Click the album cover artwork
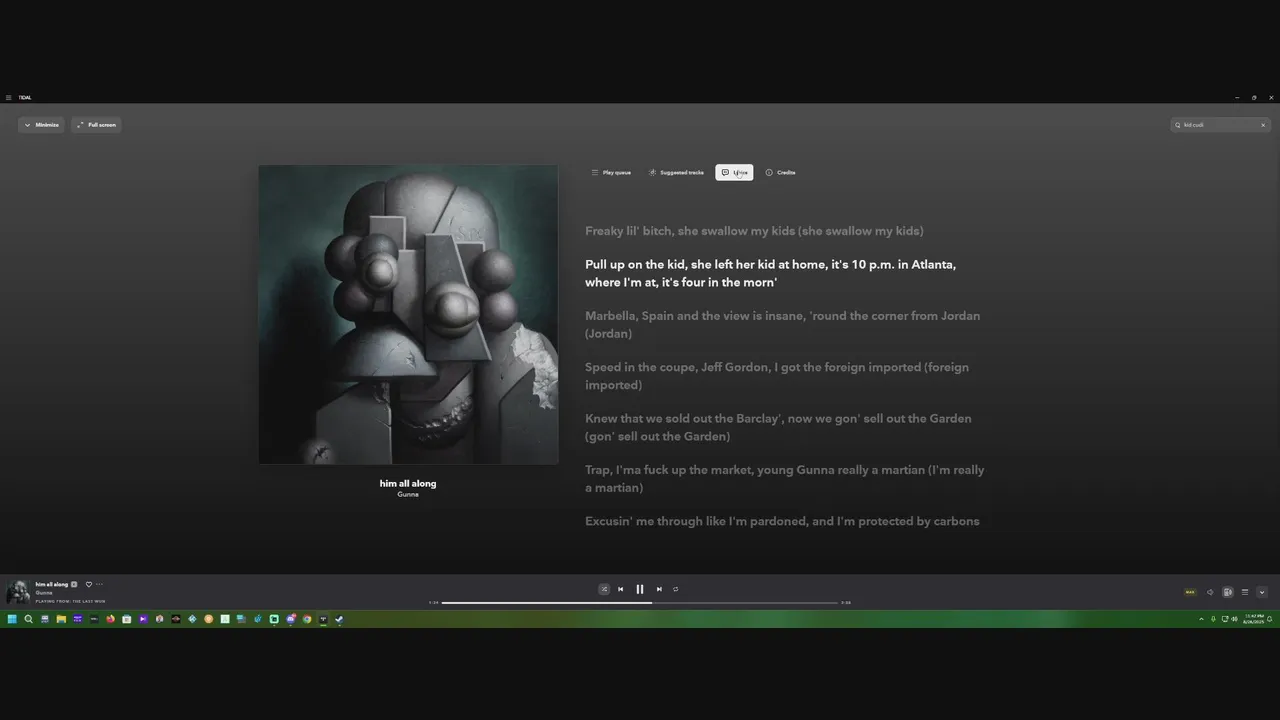Viewport: 1280px width, 720px height. pos(408,315)
